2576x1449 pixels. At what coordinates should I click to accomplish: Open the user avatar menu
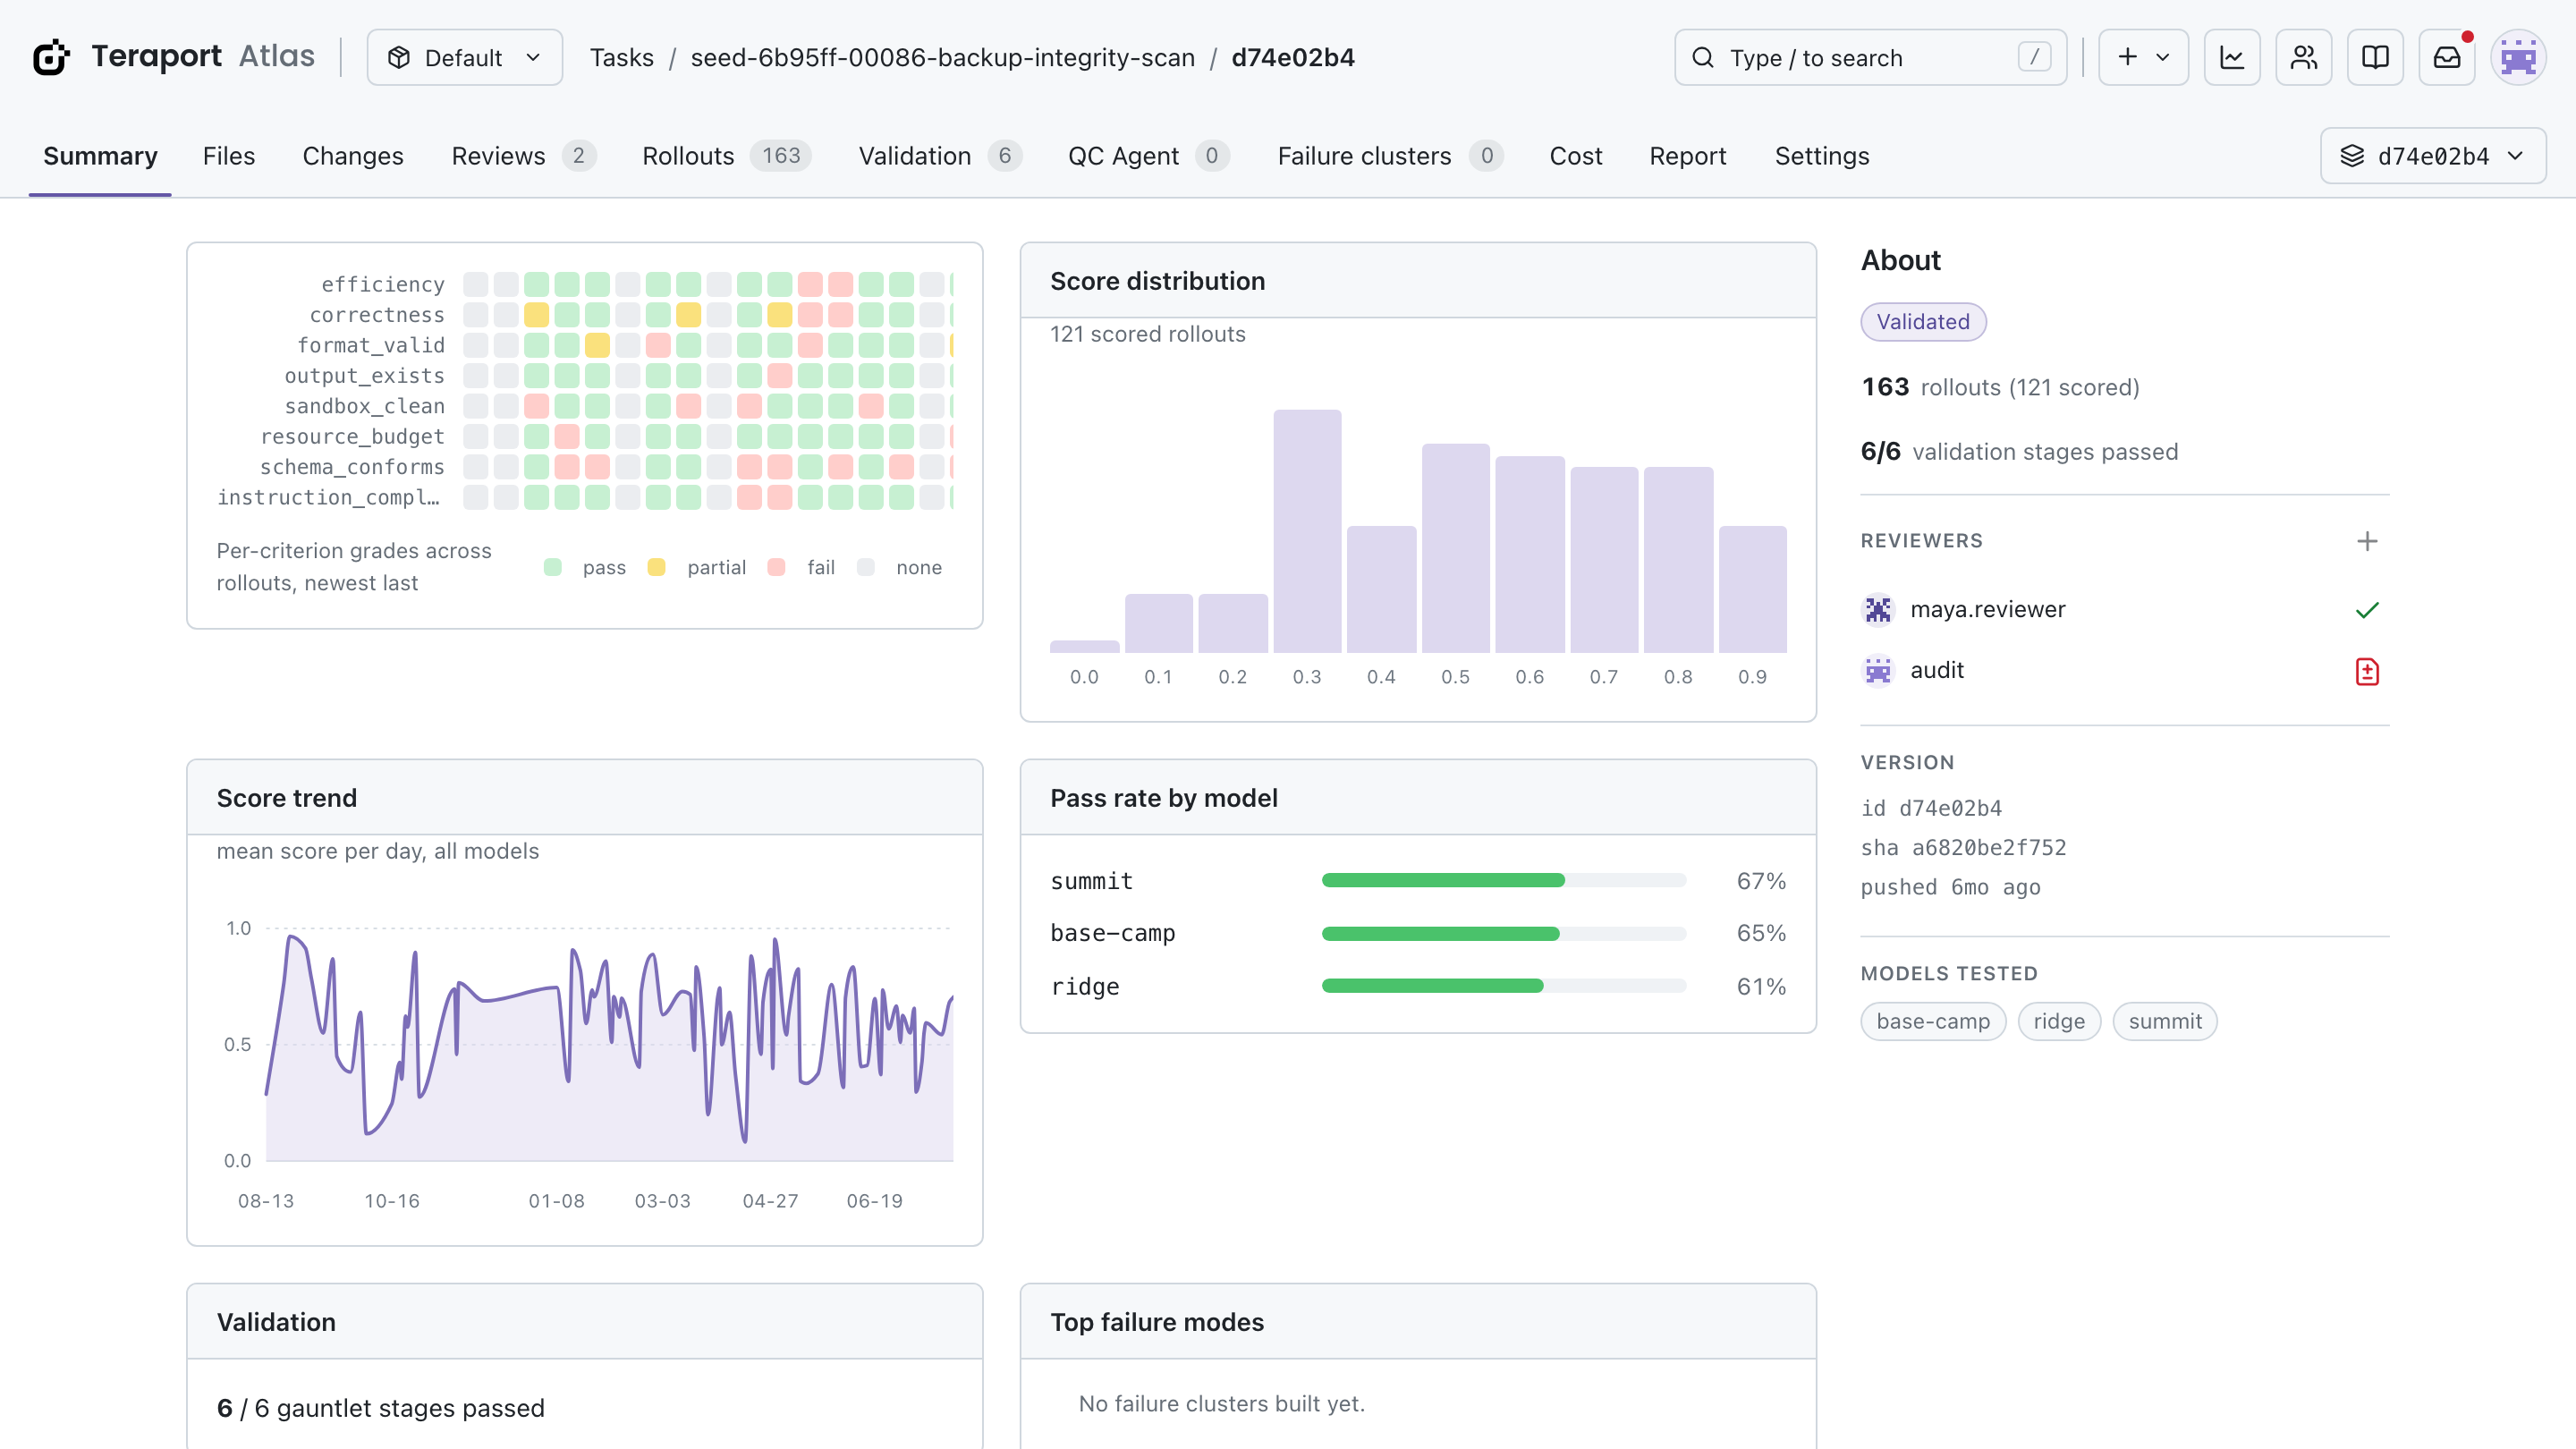(2518, 57)
